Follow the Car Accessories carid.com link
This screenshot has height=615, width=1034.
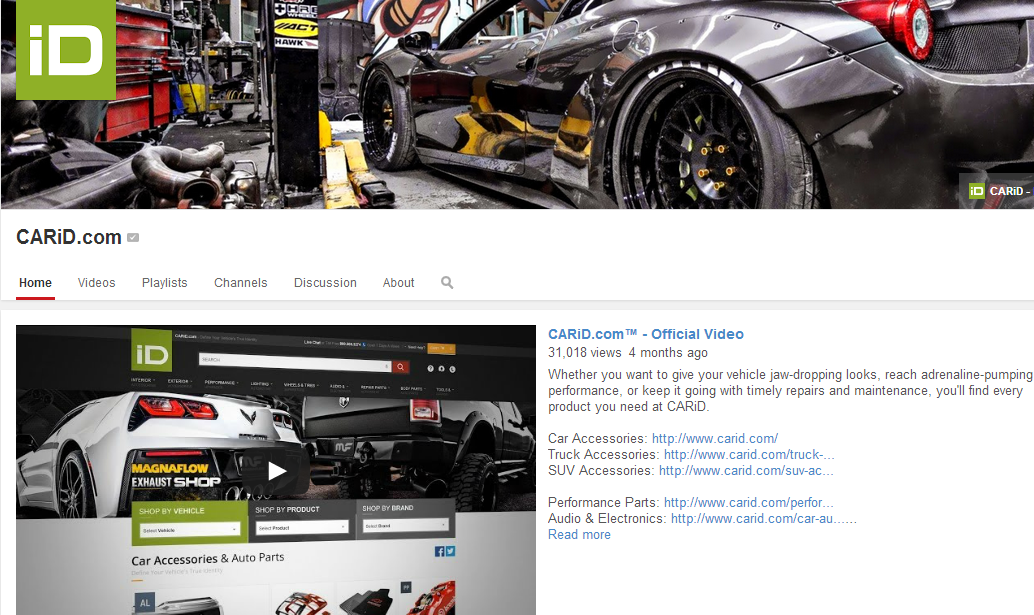pyautogui.click(x=715, y=438)
